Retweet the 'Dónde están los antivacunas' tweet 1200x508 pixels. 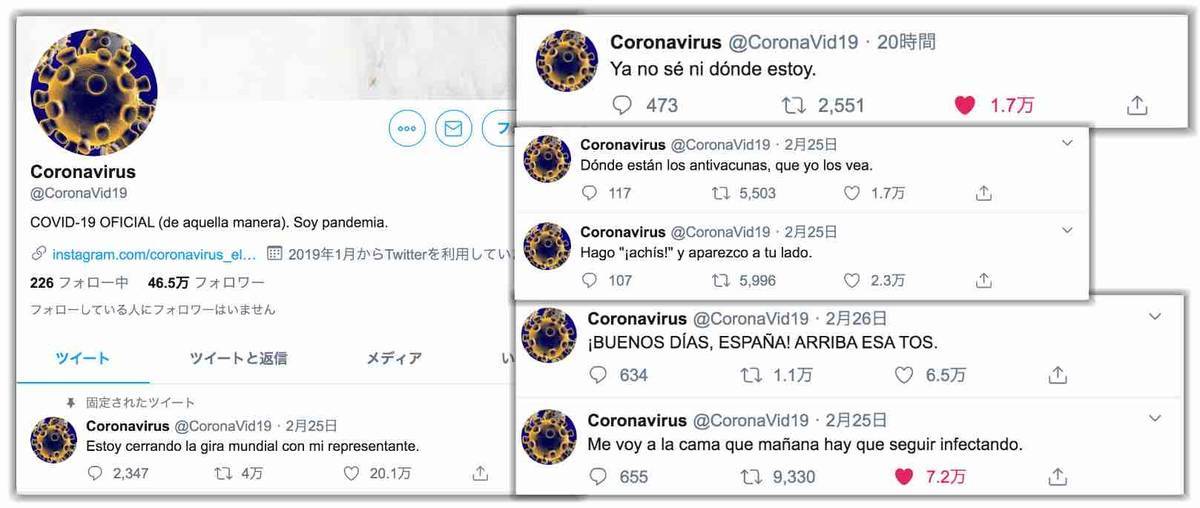coord(721,193)
